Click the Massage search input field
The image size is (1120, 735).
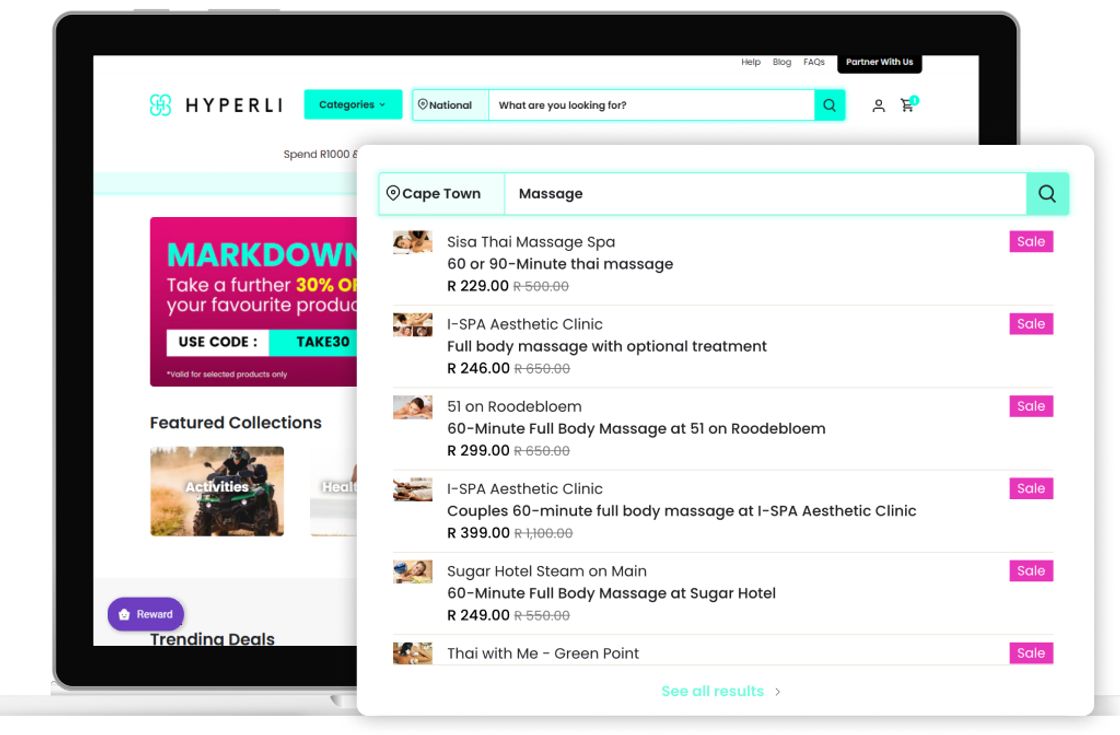766,194
